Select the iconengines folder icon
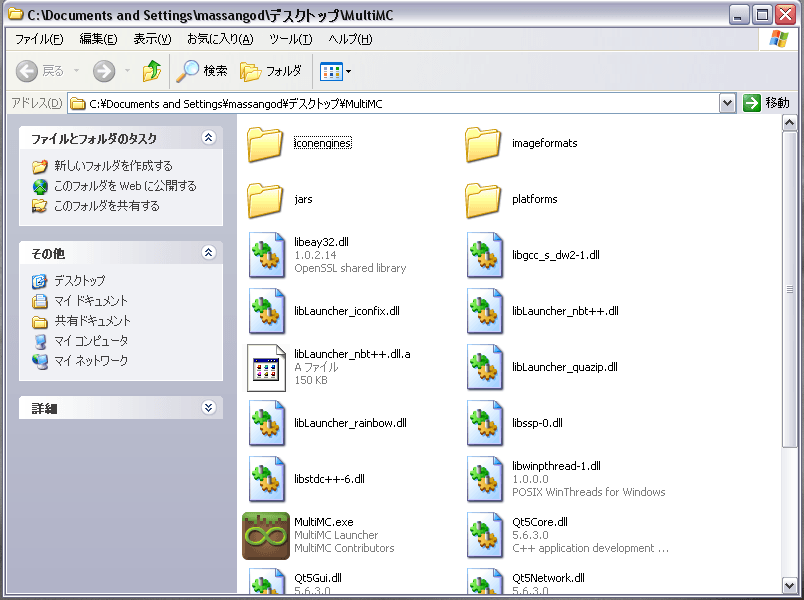804x600 pixels. 265,144
